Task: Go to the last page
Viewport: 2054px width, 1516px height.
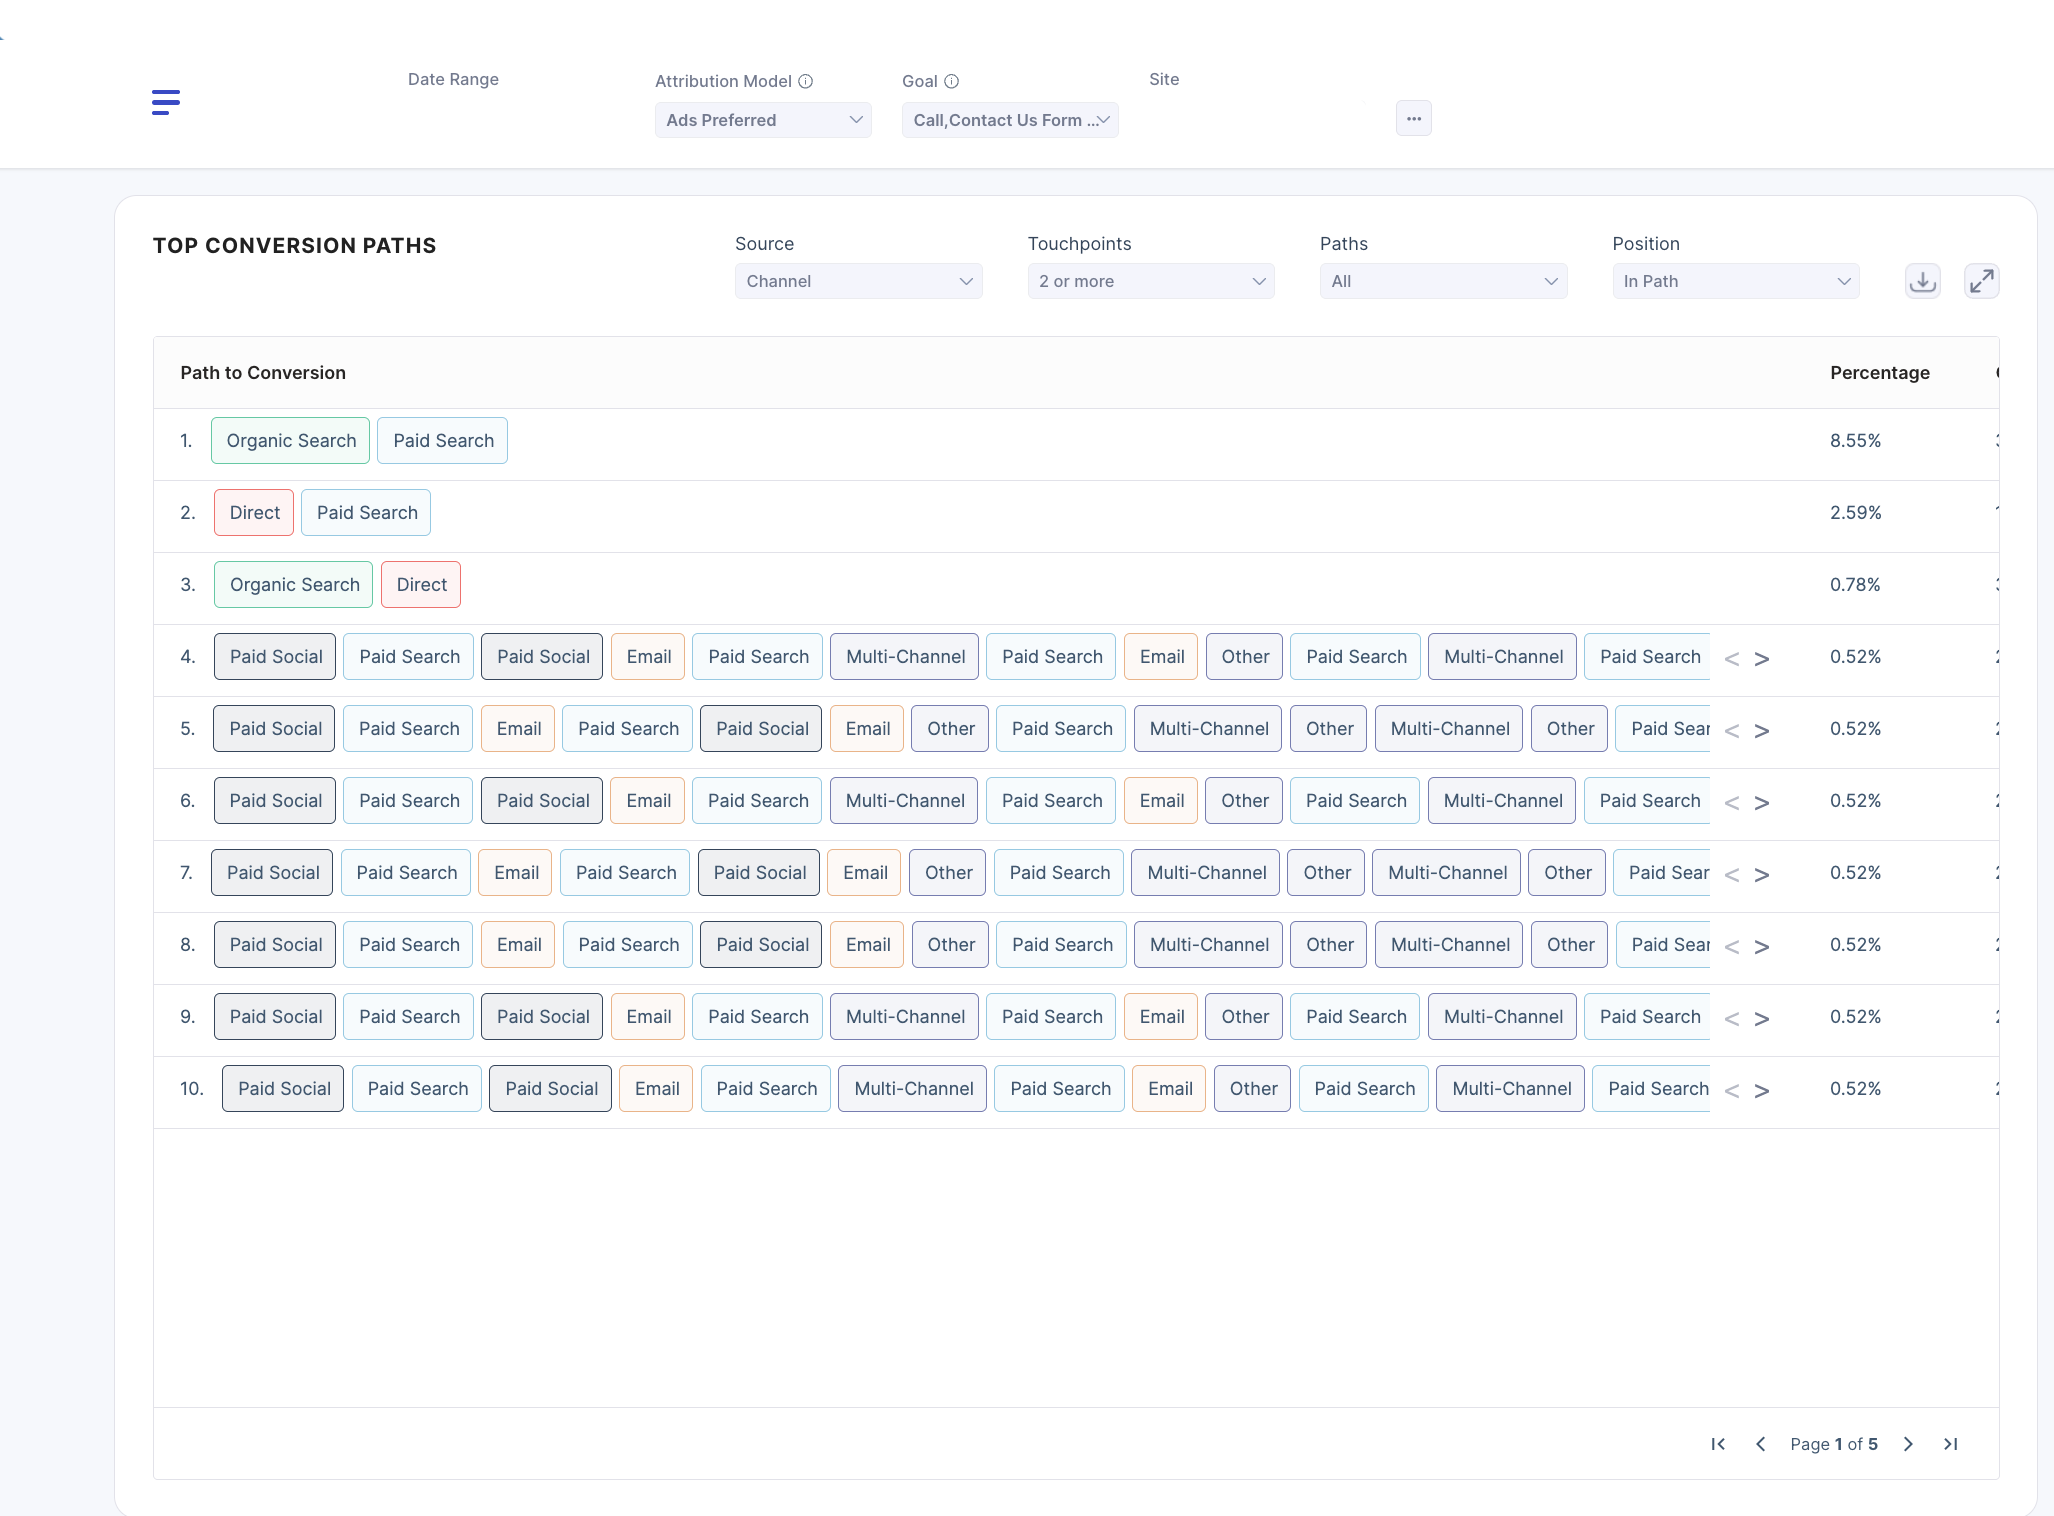Action: coord(1950,1444)
